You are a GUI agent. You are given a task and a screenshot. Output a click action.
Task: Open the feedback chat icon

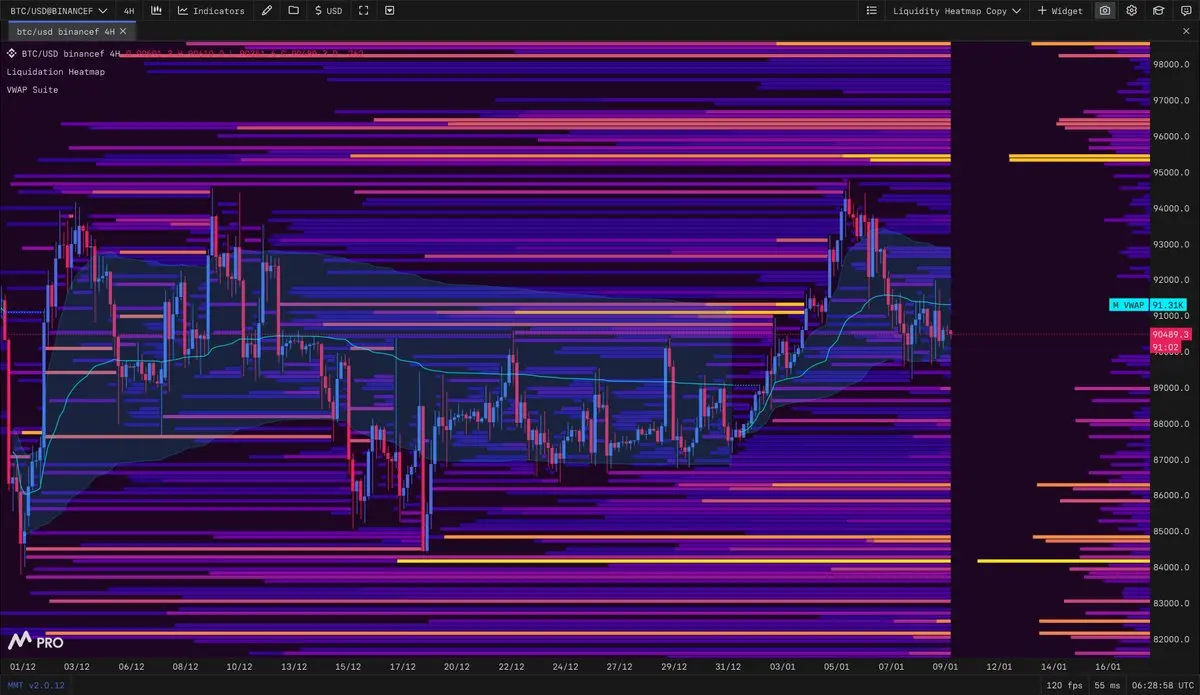(1184, 10)
